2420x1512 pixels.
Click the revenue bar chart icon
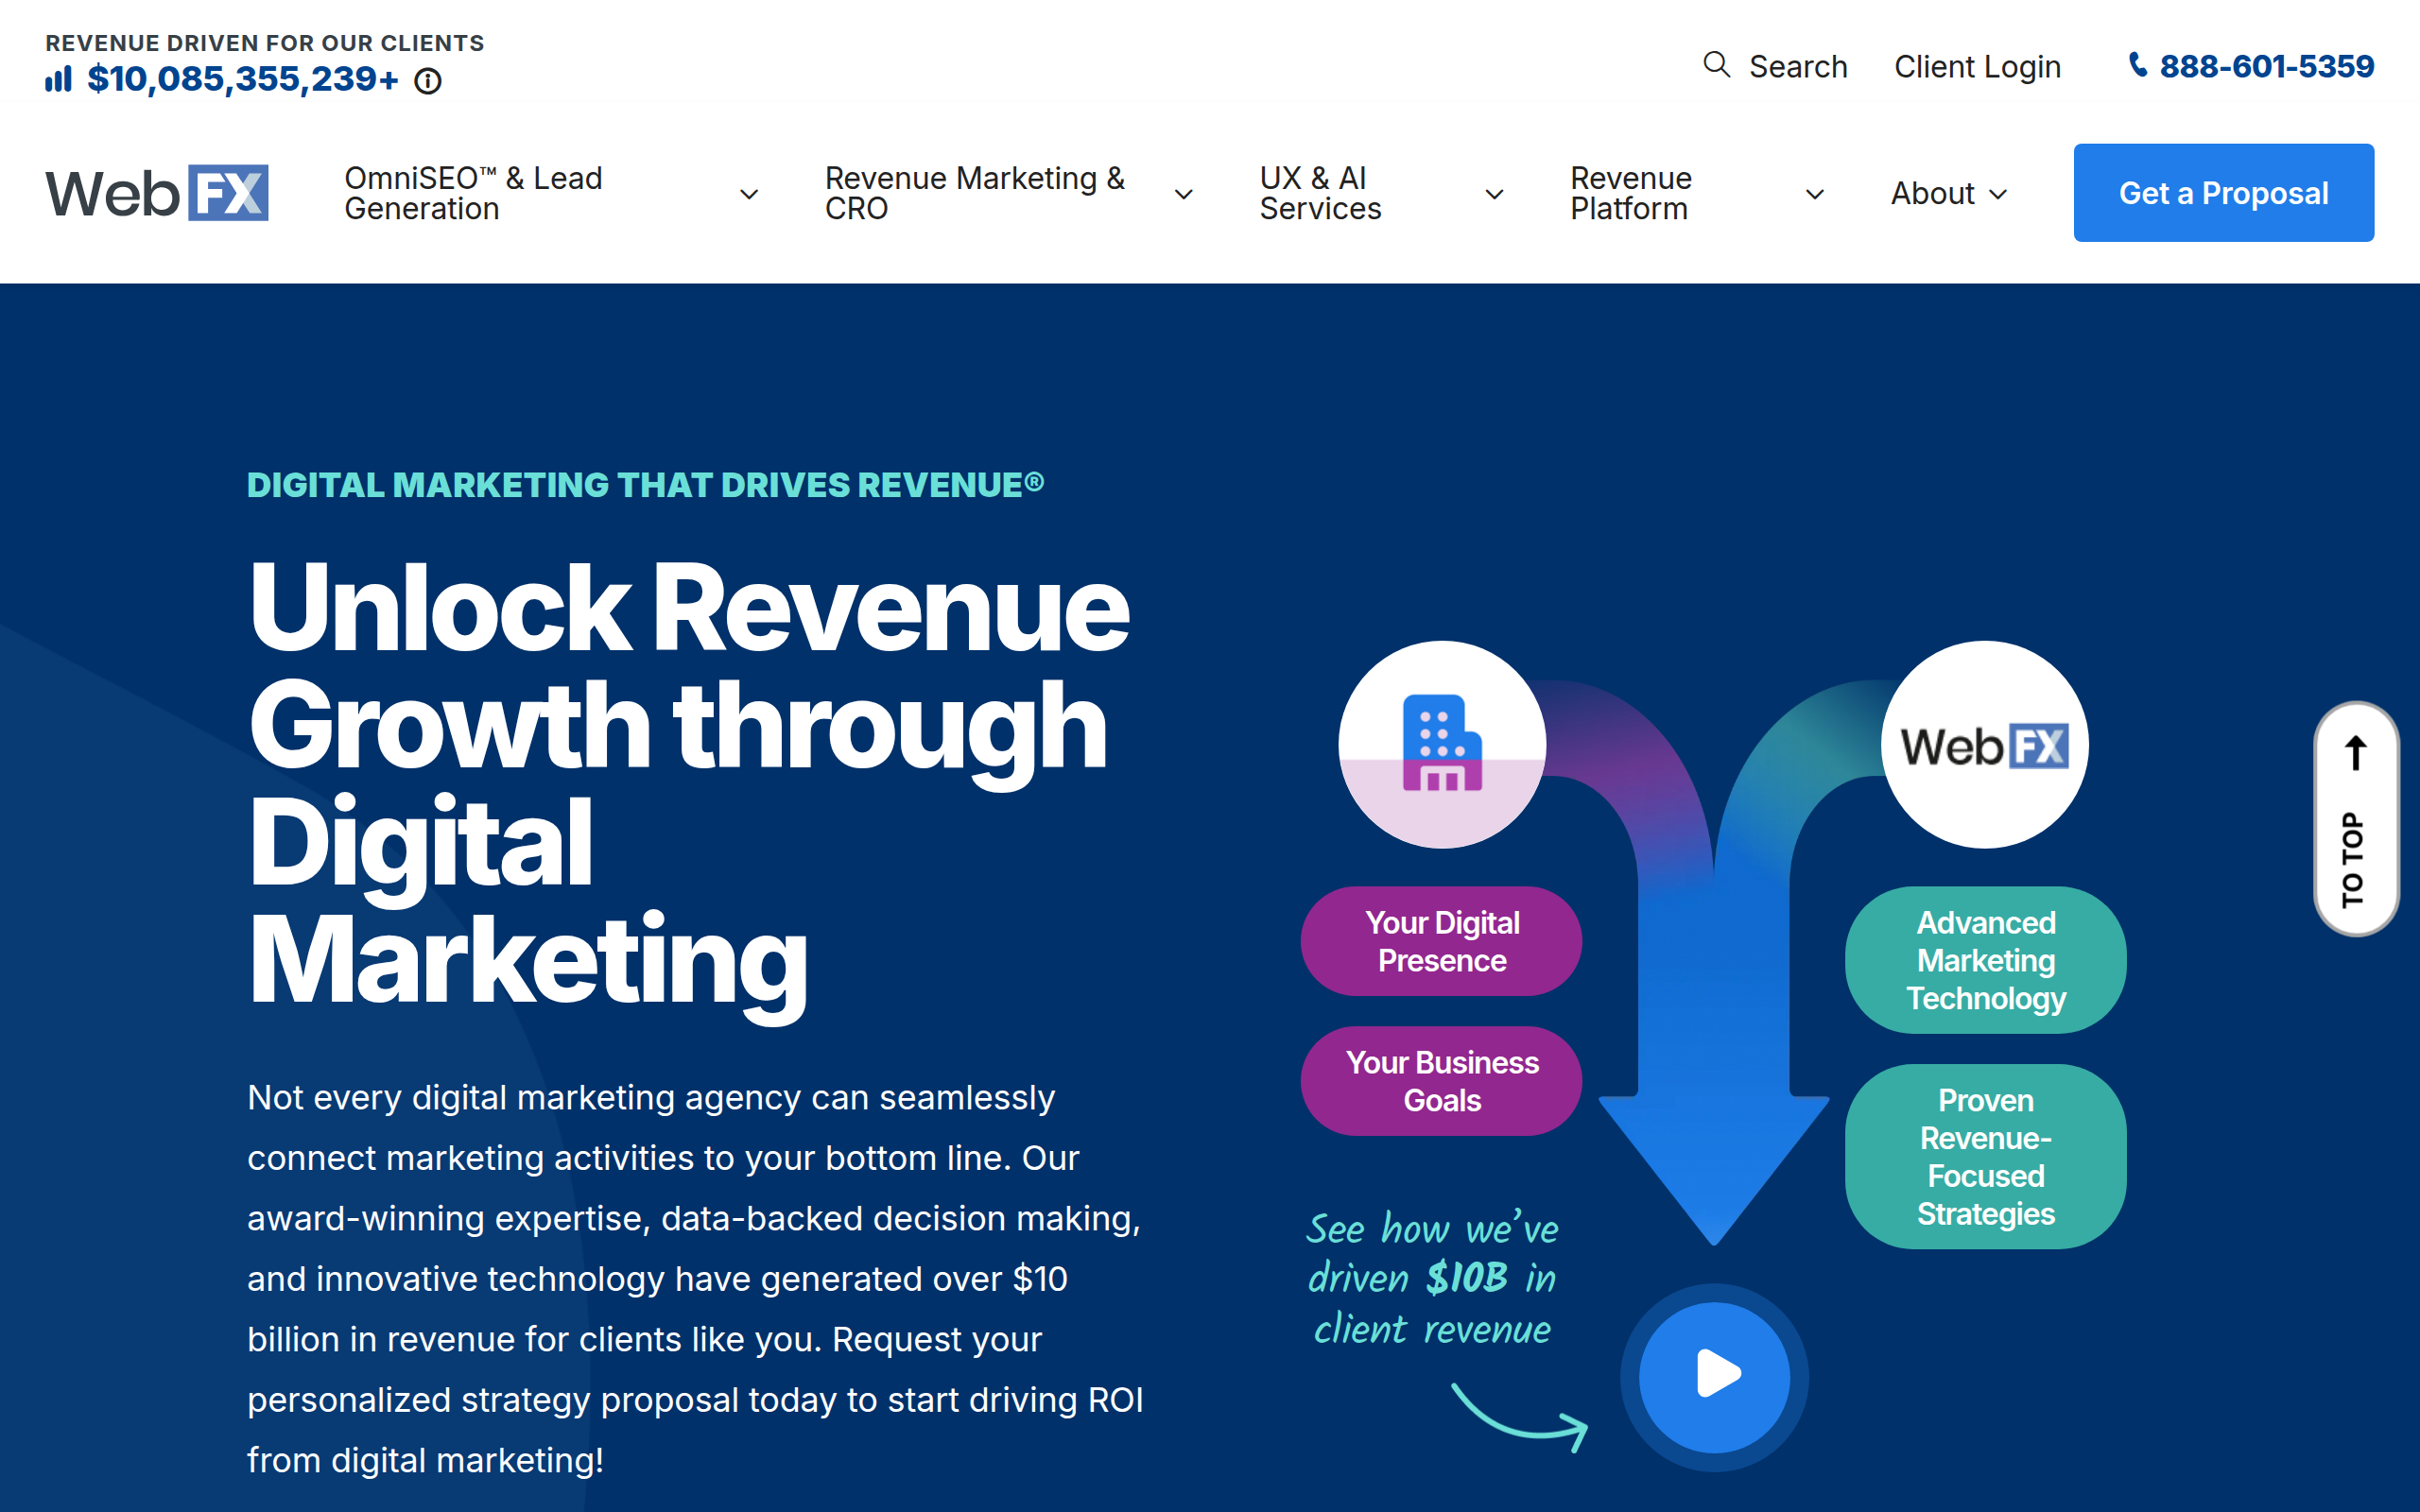pos(58,79)
